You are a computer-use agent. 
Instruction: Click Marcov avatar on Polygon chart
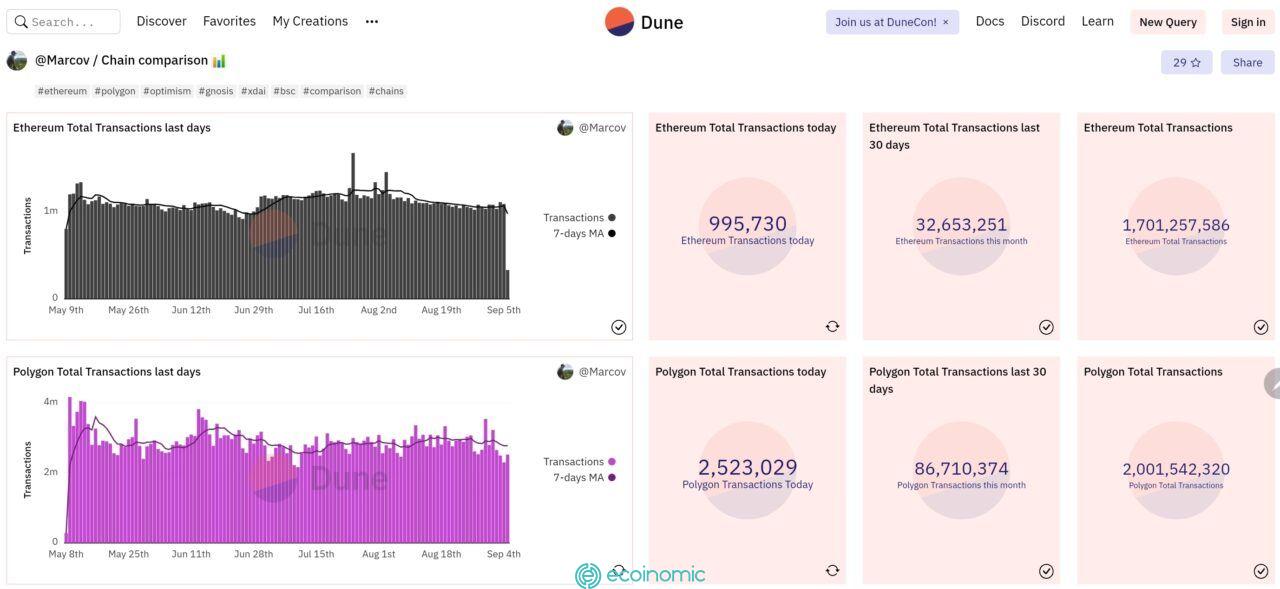click(565, 371)
